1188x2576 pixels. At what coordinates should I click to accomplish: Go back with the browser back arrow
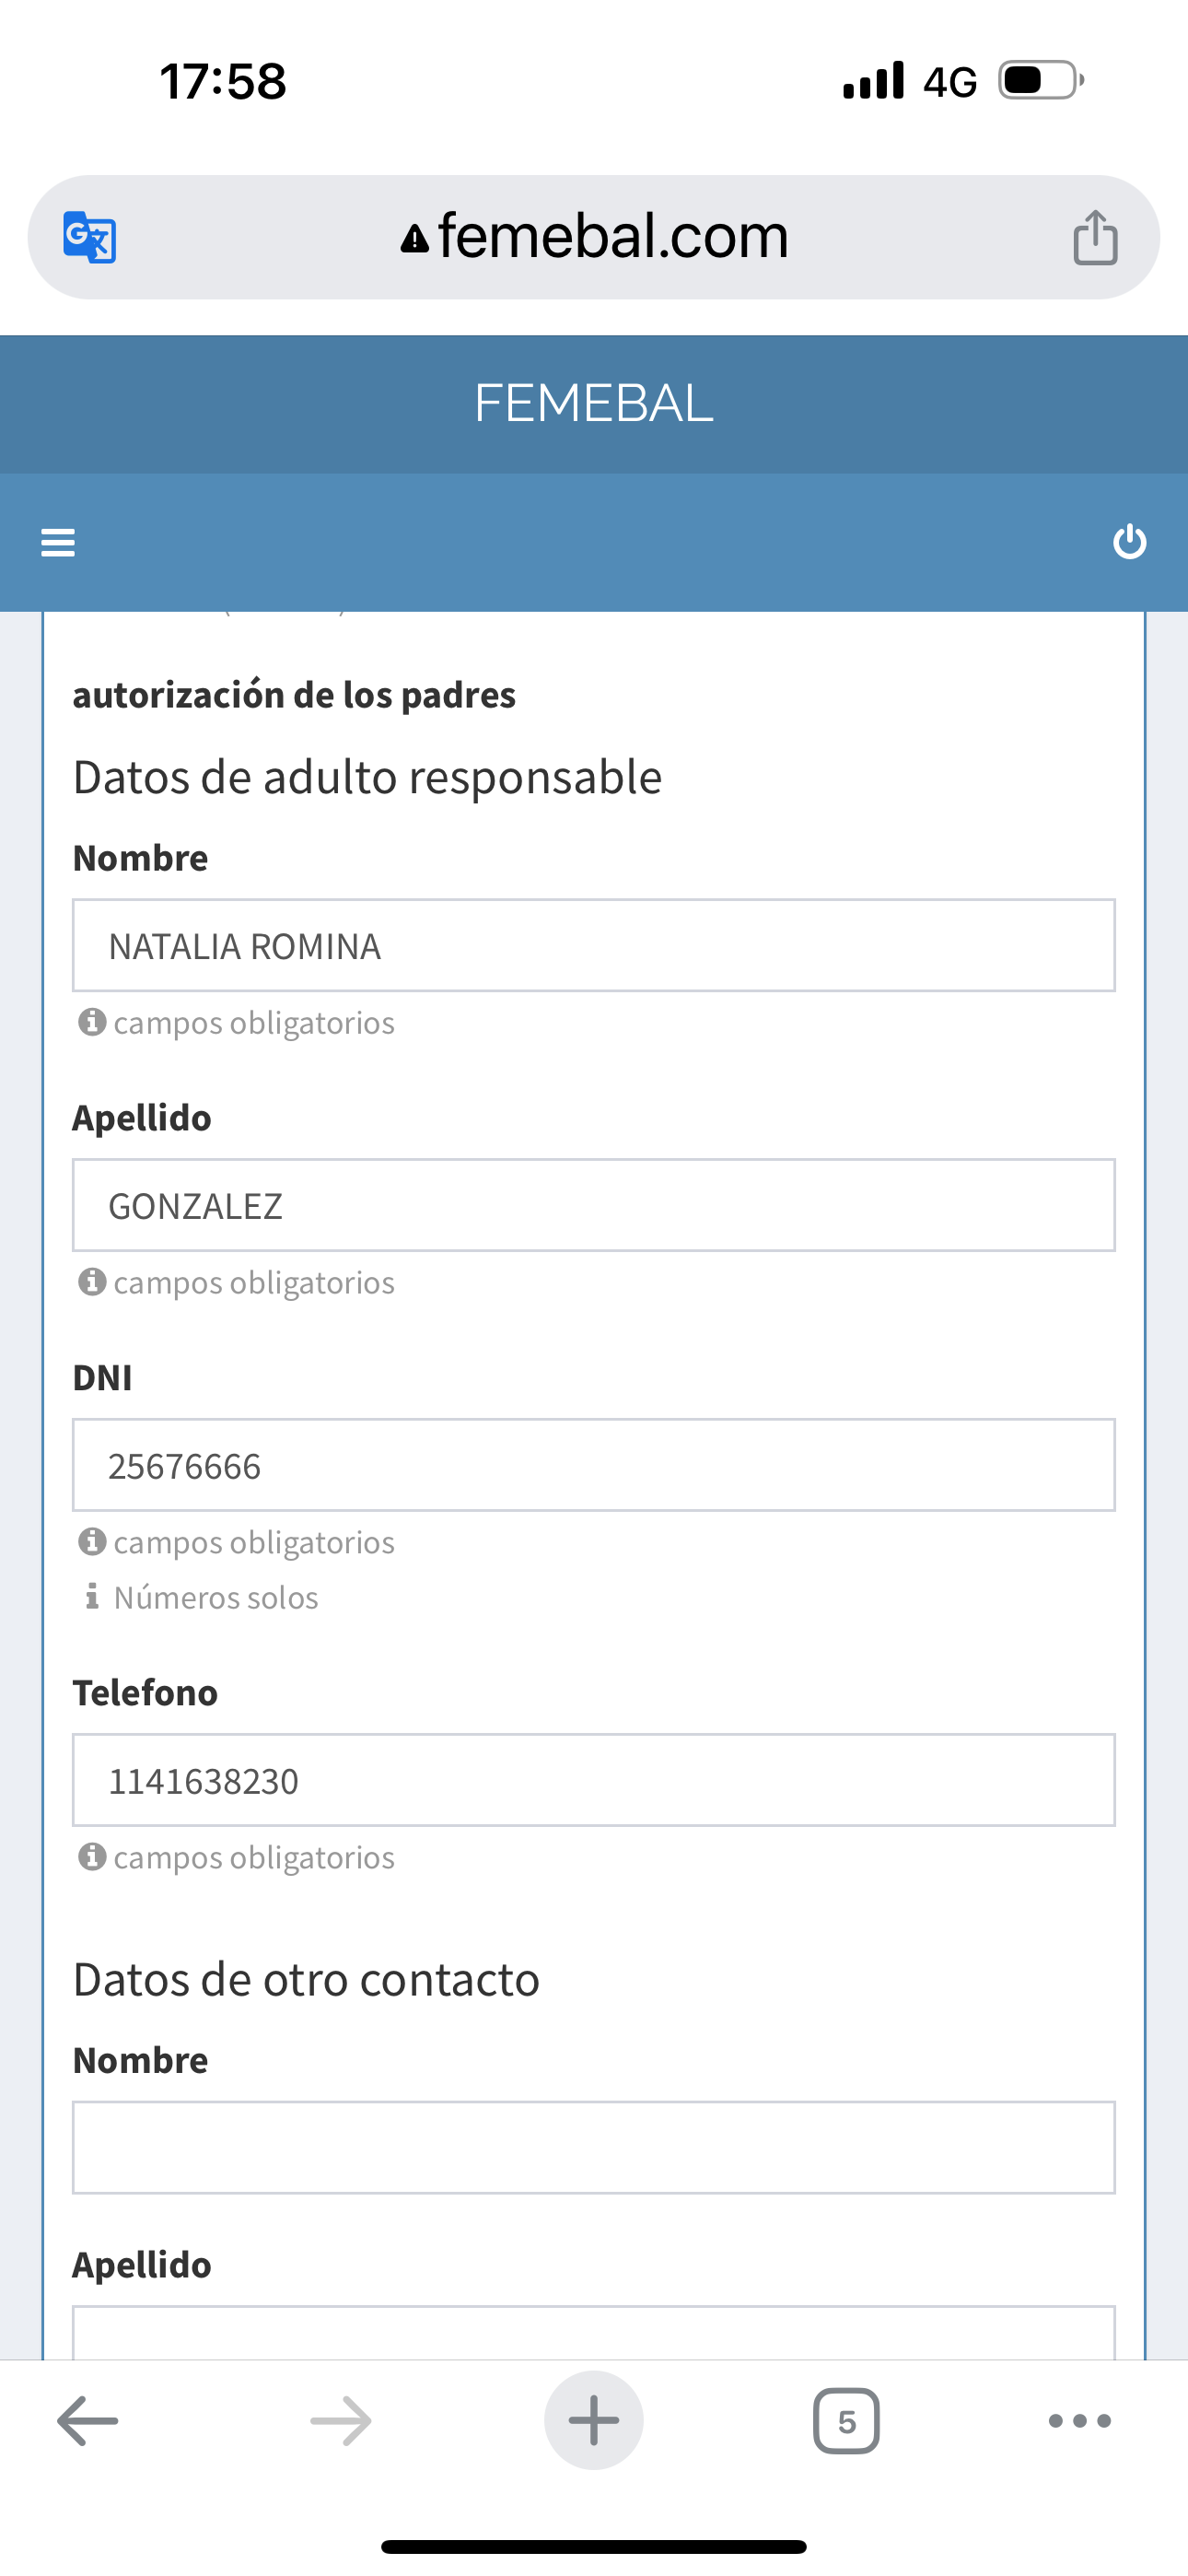click(x=88, y=2420)
